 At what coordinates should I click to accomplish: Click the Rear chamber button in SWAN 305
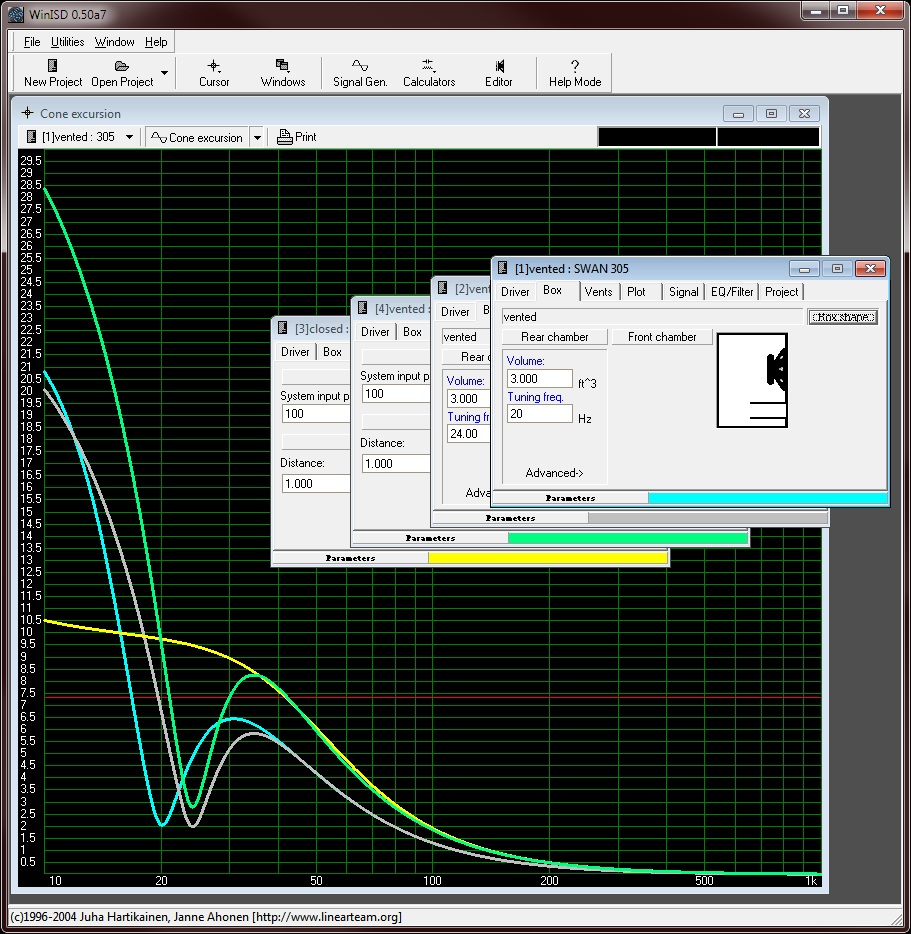pyautogui.click(x=555, y=337)
